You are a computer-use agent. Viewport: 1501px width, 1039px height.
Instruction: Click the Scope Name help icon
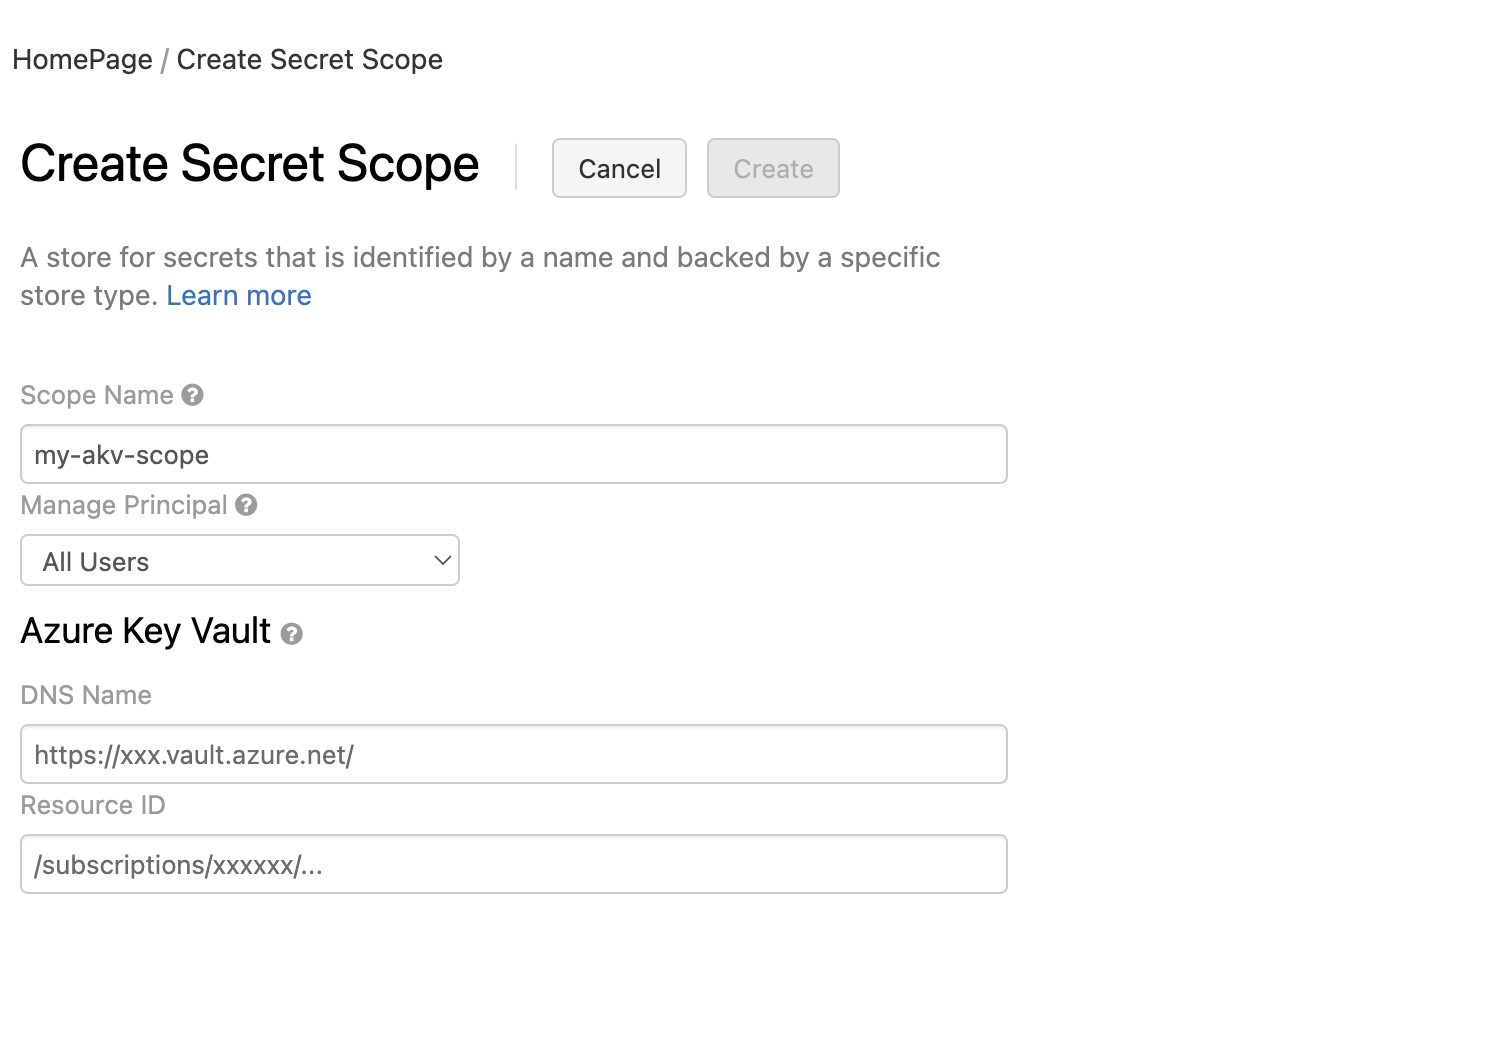coord(193,395)
